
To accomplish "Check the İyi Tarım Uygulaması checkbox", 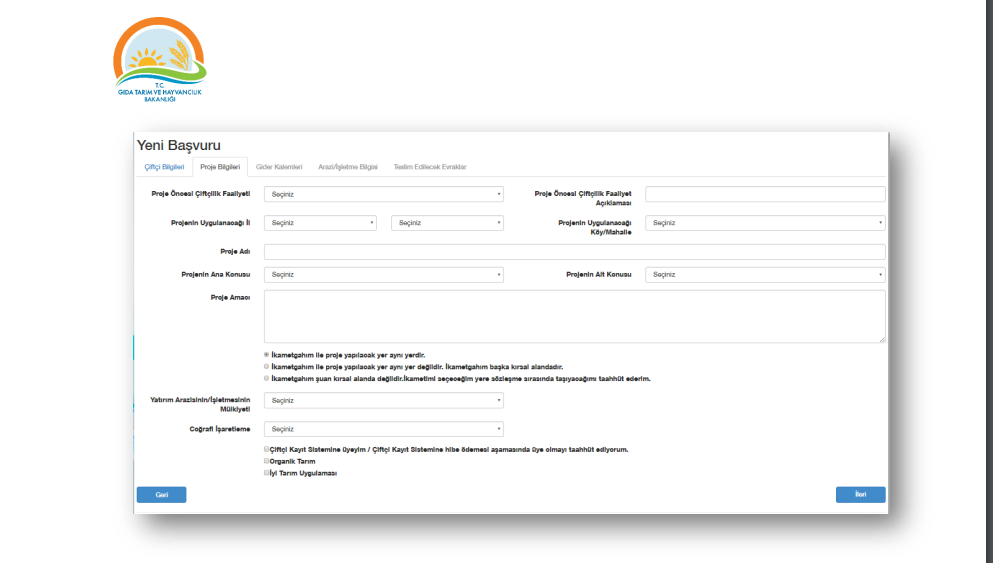I will click(x=267, y=473).
